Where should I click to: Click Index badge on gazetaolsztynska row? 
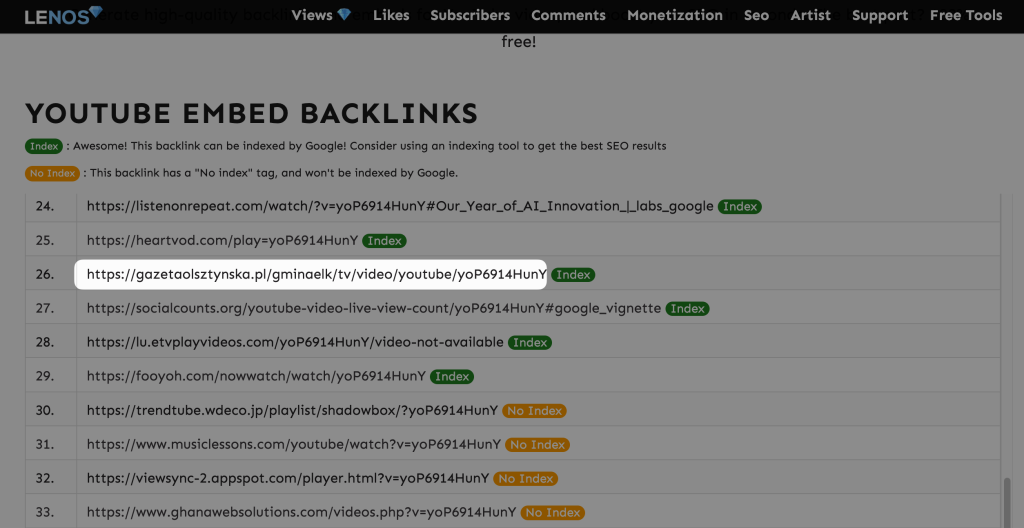pos(573,274)
